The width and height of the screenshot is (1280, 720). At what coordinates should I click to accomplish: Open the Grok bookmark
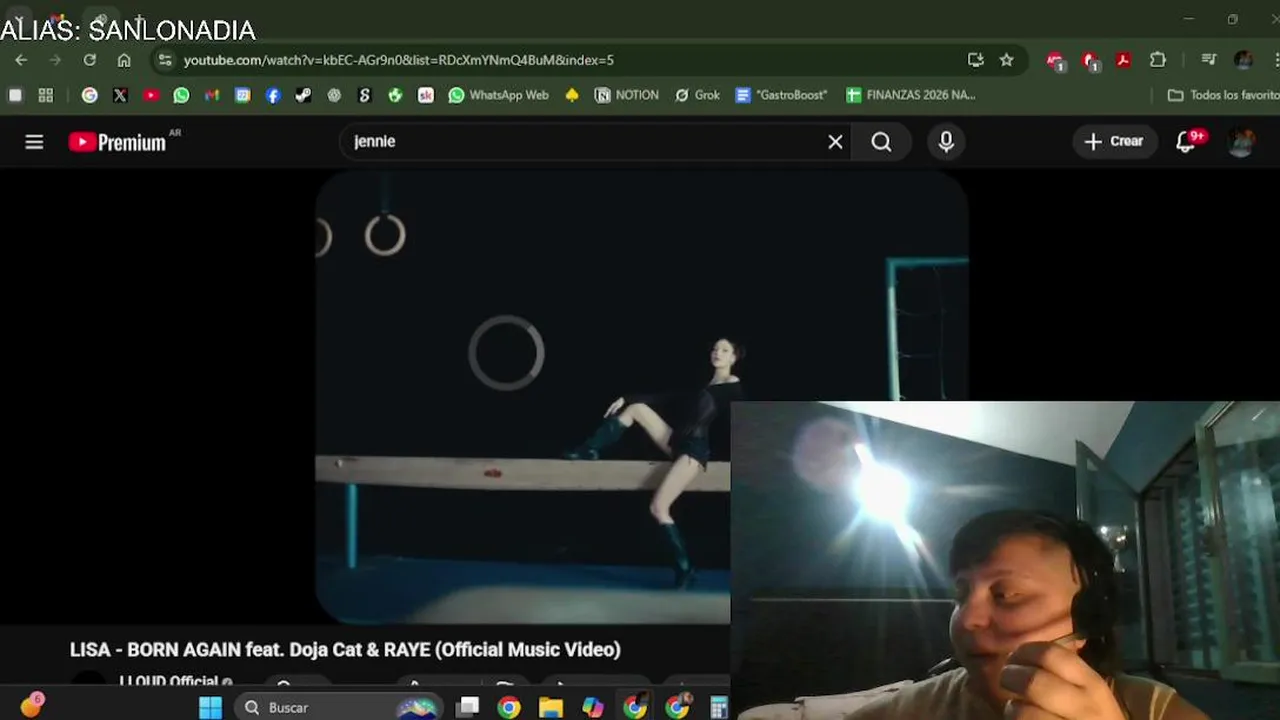coord(697,95)
